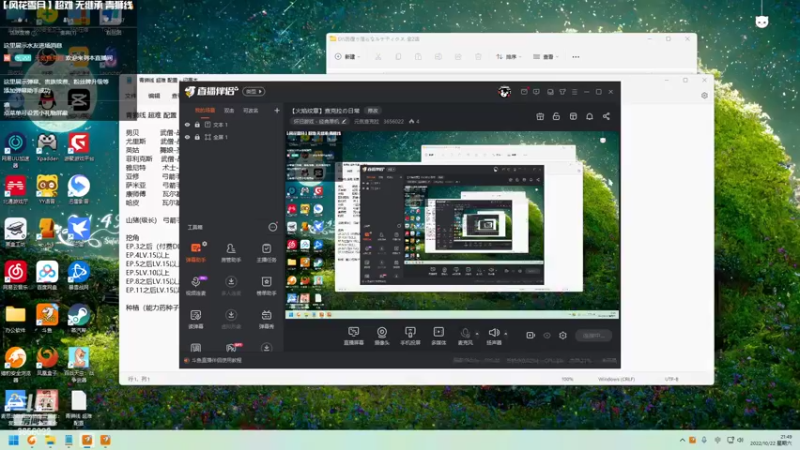Open the message icon with red dot
The height and width of the screenshot is (450, 800).
[524, 92]
